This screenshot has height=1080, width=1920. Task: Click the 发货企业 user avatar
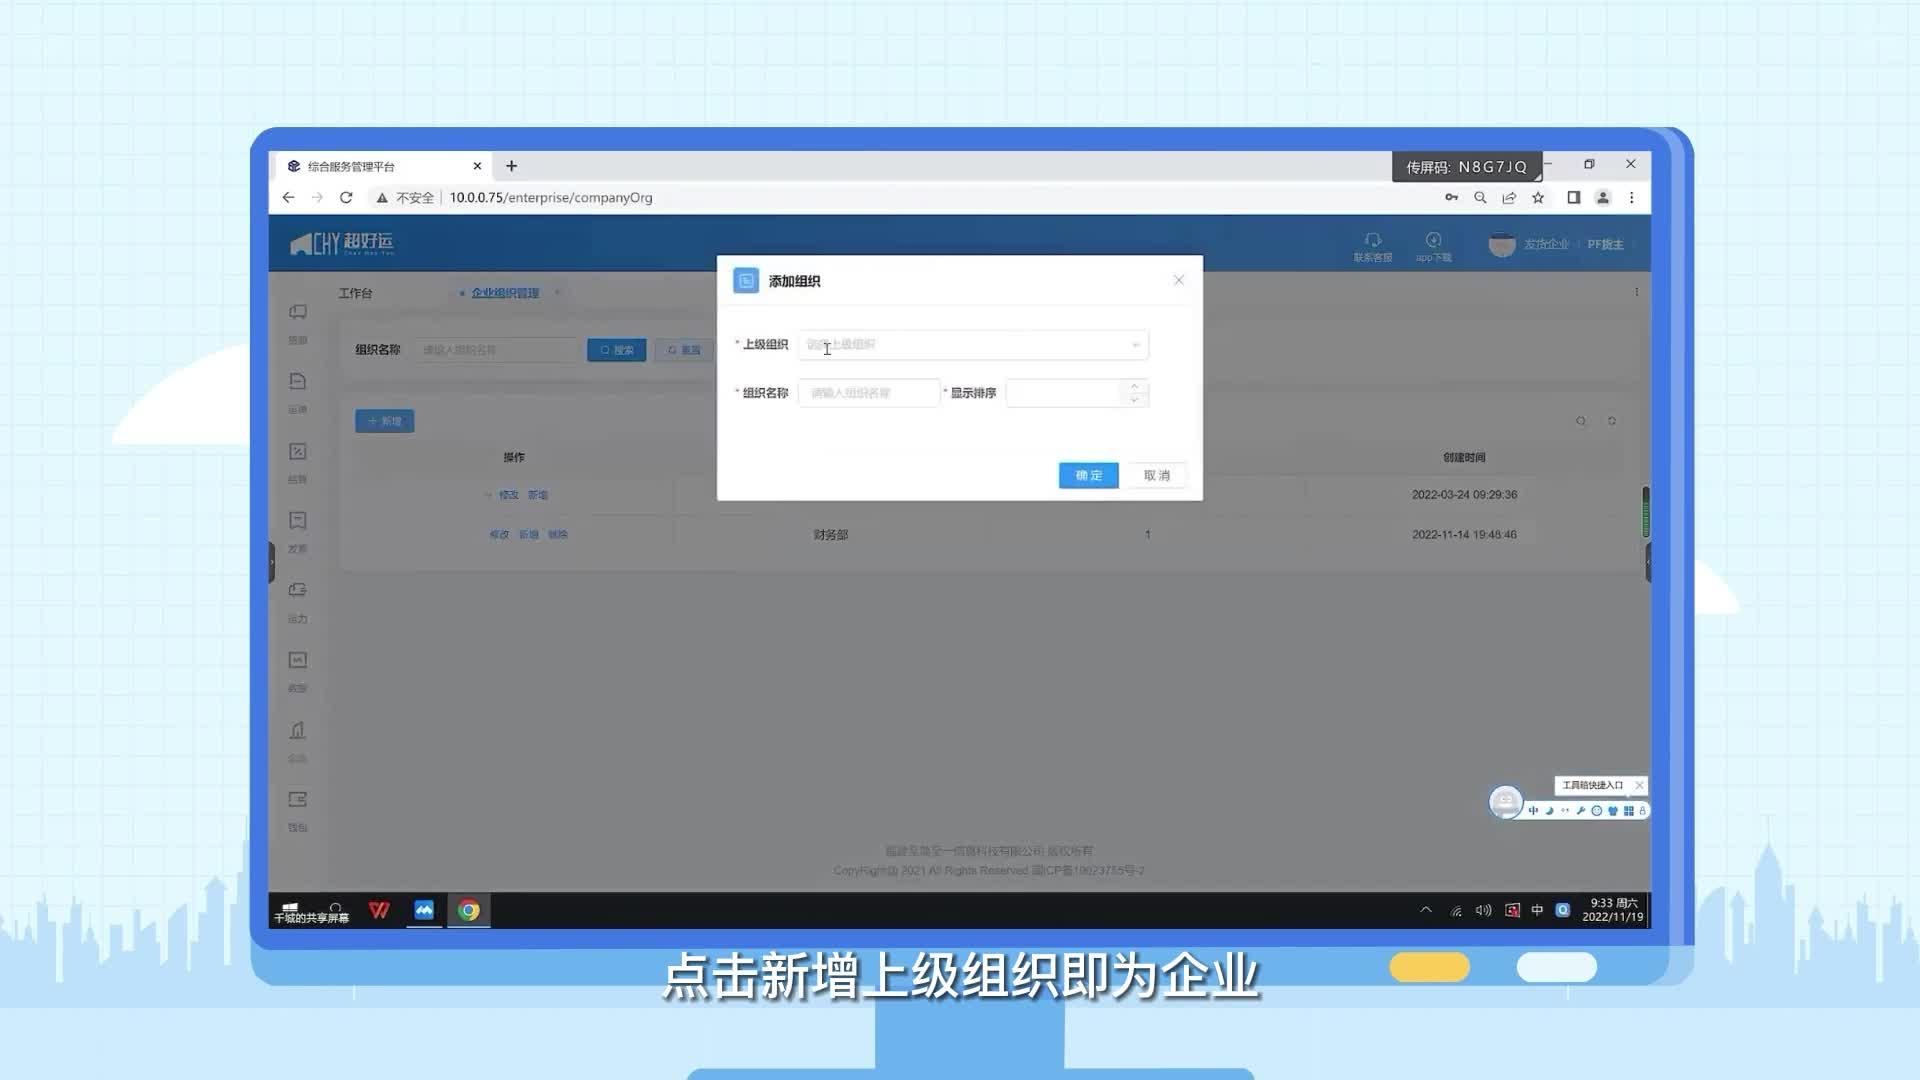1502,244
